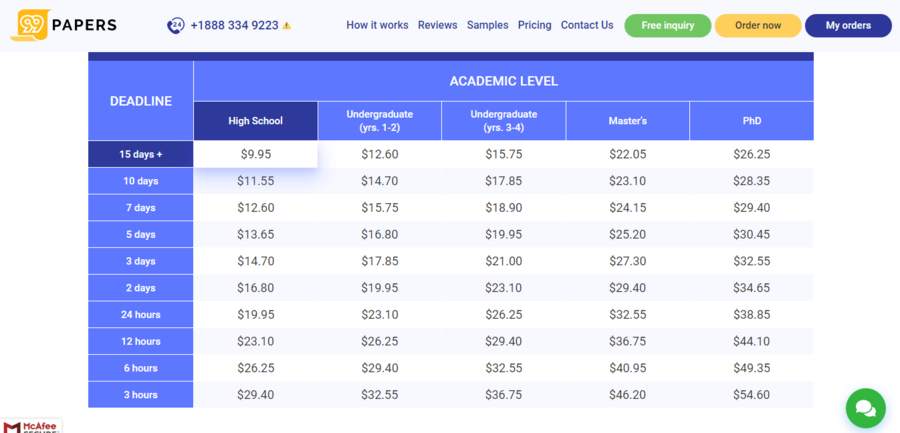Click the 24-hour phone icon

175,26
